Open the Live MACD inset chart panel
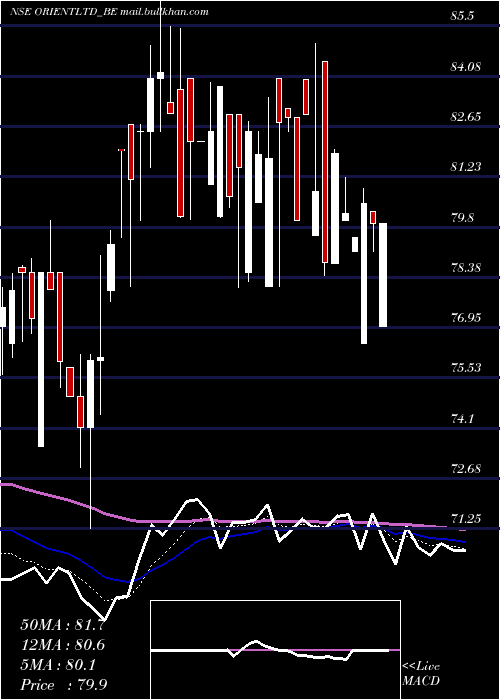Image resolution: width=500 pixels, height=700 pixels. [275, 650]
